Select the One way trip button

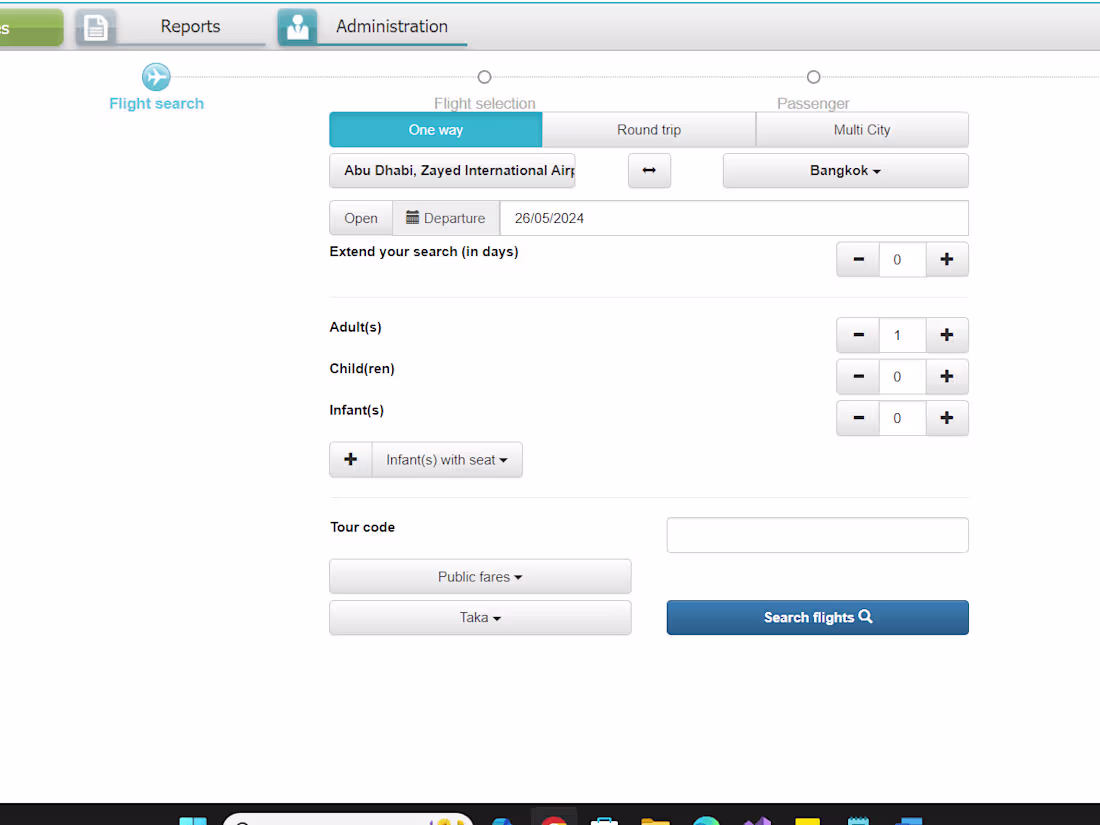coord(435,129)
